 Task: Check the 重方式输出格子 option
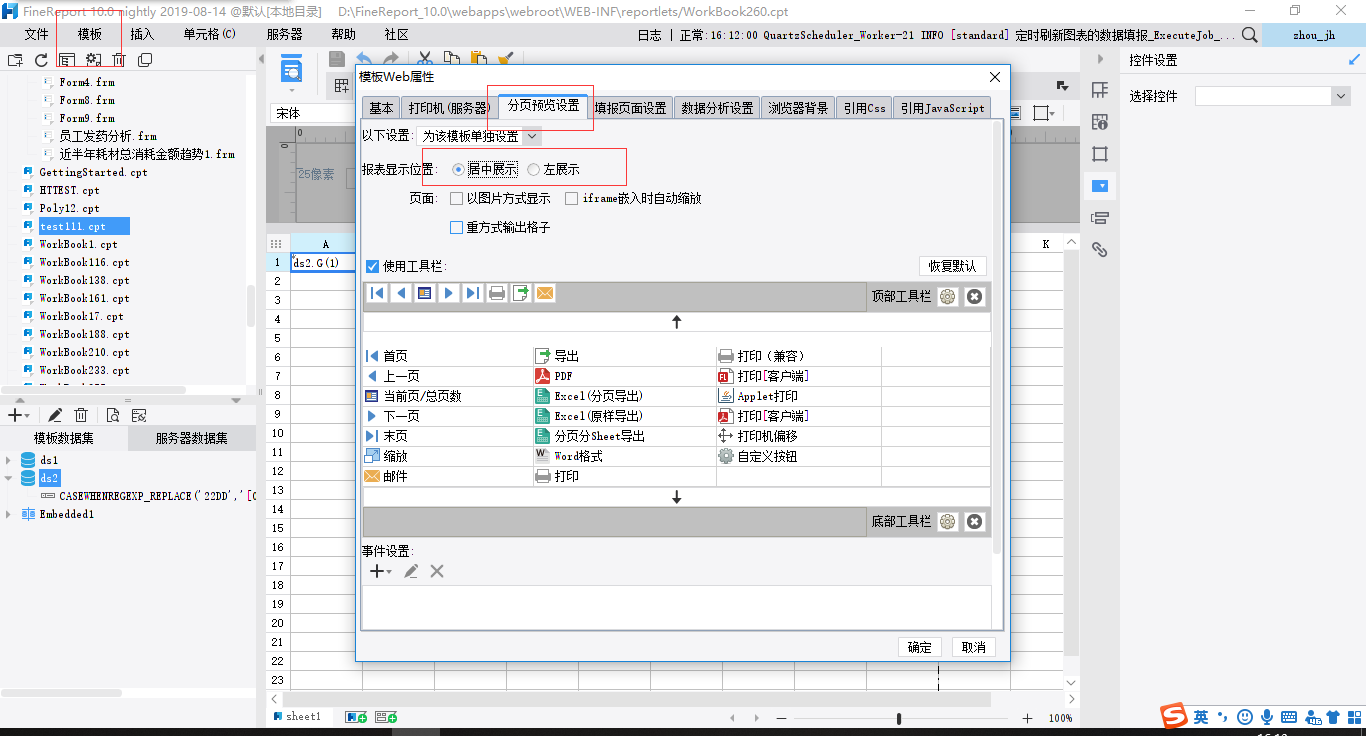456,228
